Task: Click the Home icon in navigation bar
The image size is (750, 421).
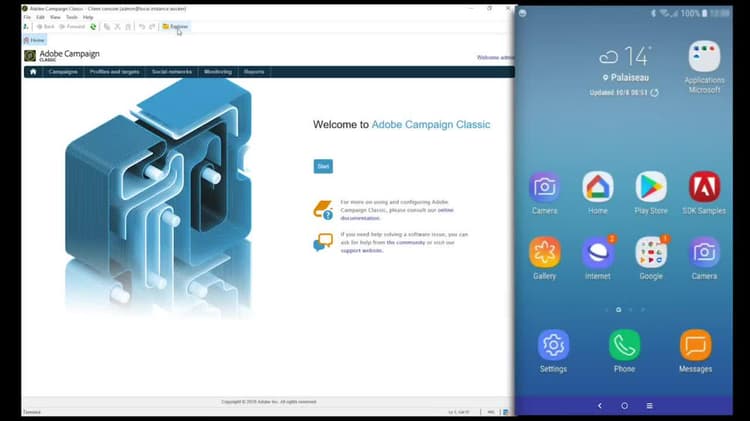Action: (33, 72)
